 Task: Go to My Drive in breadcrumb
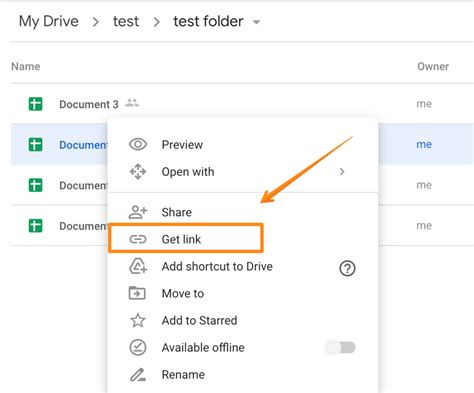(49, 21)
